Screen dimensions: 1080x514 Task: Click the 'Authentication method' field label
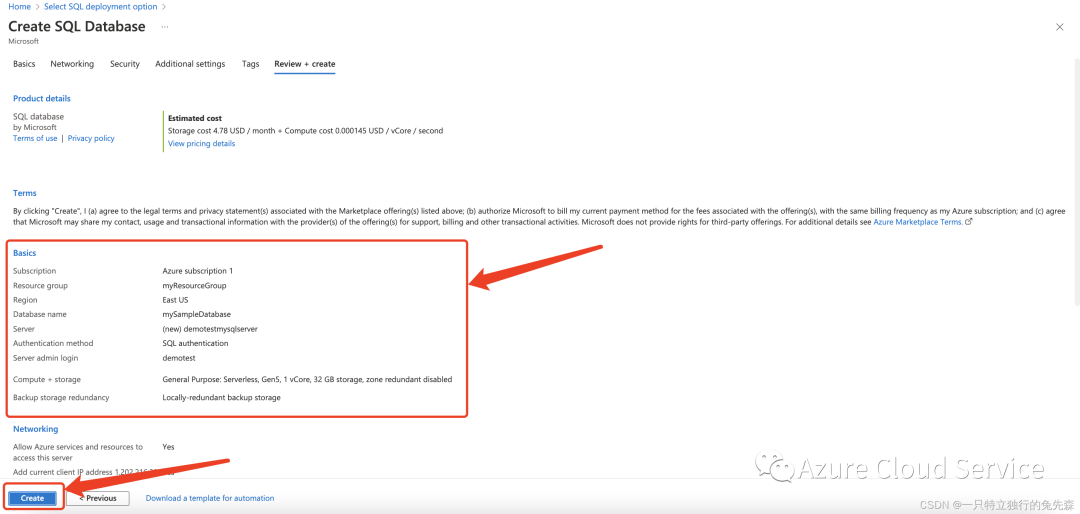[53, 343]
